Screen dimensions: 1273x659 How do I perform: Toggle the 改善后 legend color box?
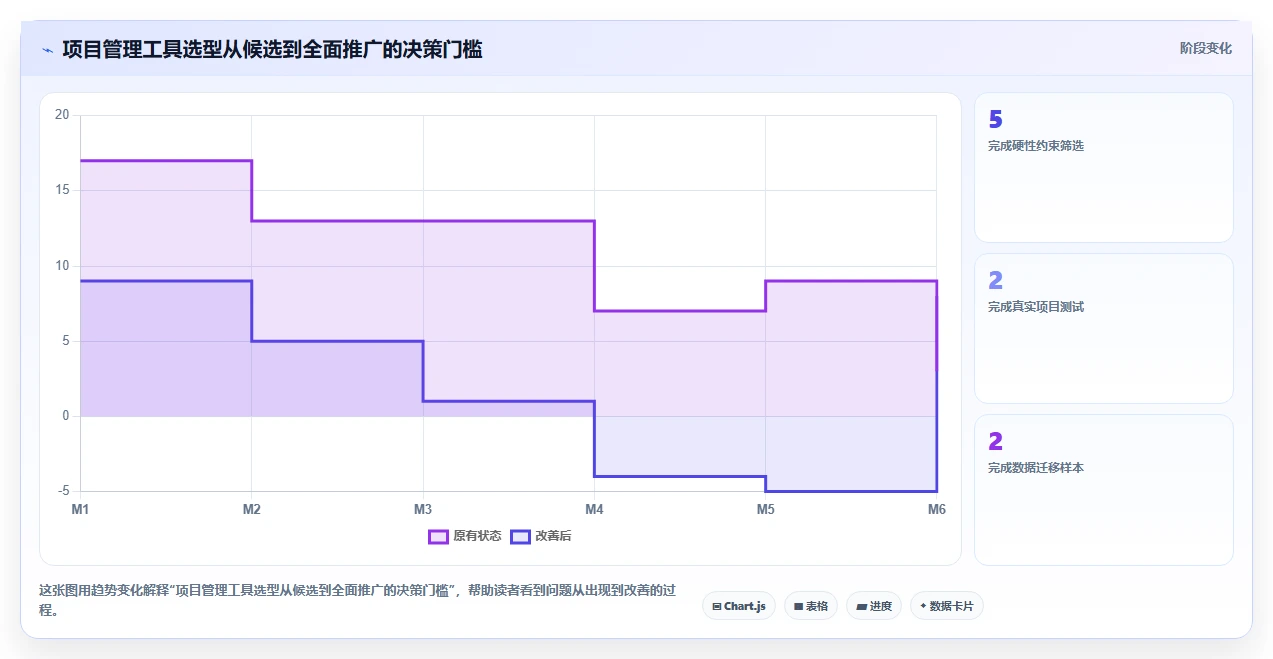tap(520, 536)
